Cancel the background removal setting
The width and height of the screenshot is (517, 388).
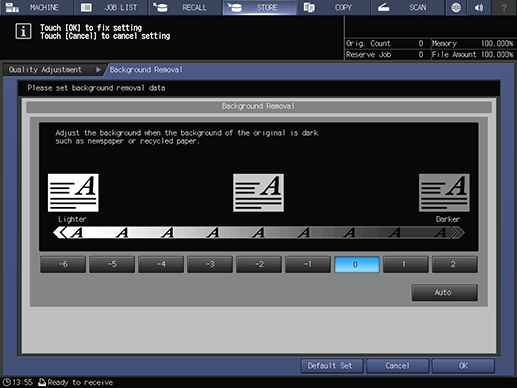[397, 366]
